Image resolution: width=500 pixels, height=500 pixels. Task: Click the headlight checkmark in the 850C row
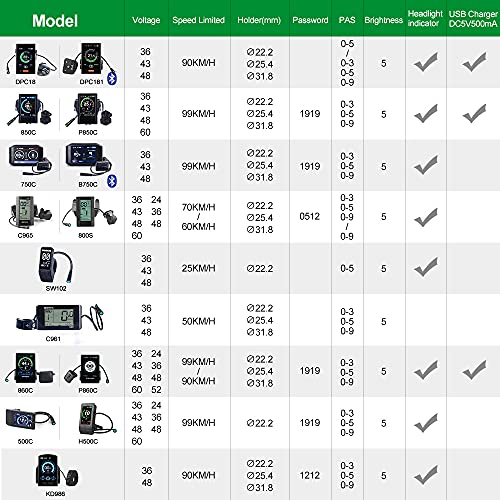(426, 114)
